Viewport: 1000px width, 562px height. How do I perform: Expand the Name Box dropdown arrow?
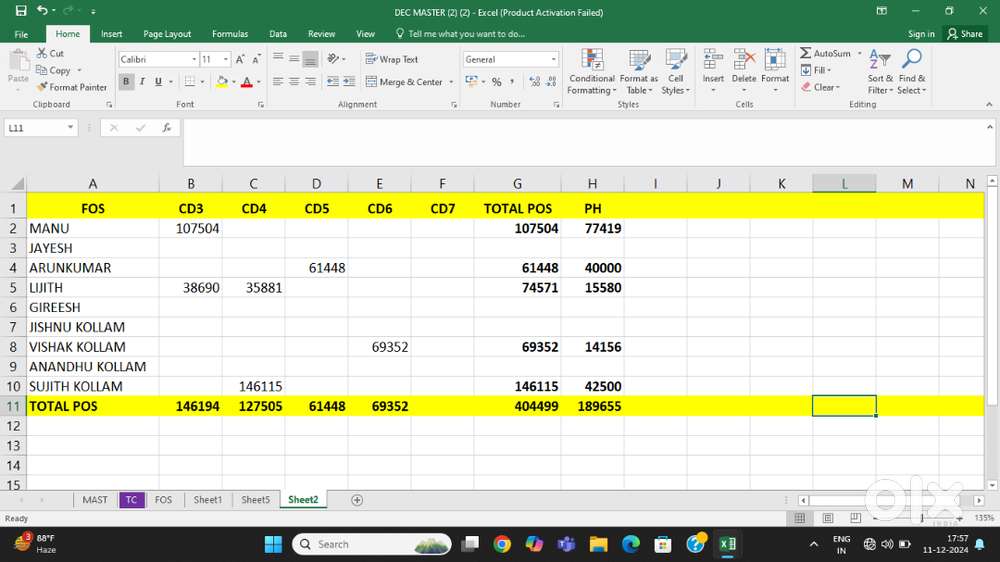pos(70,128)
